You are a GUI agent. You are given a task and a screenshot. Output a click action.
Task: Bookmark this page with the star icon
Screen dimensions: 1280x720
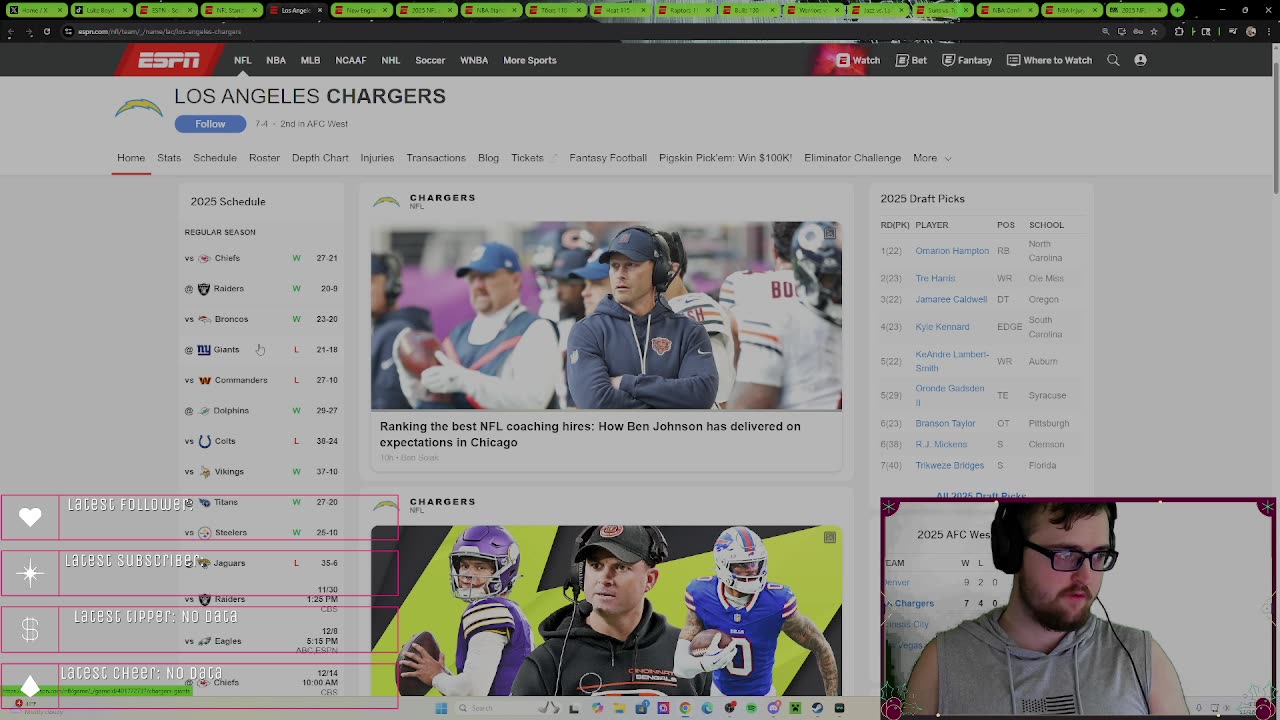[1153, 31]
